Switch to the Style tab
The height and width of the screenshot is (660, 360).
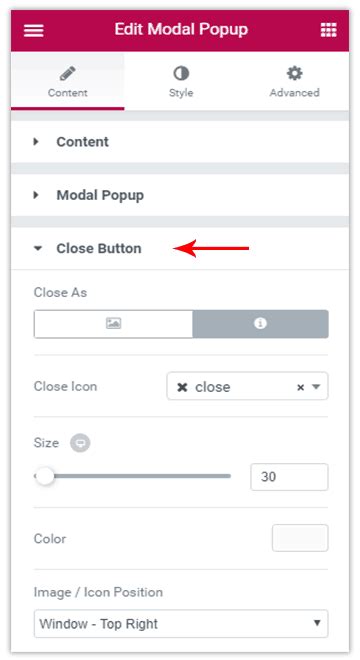click(181, 82)
